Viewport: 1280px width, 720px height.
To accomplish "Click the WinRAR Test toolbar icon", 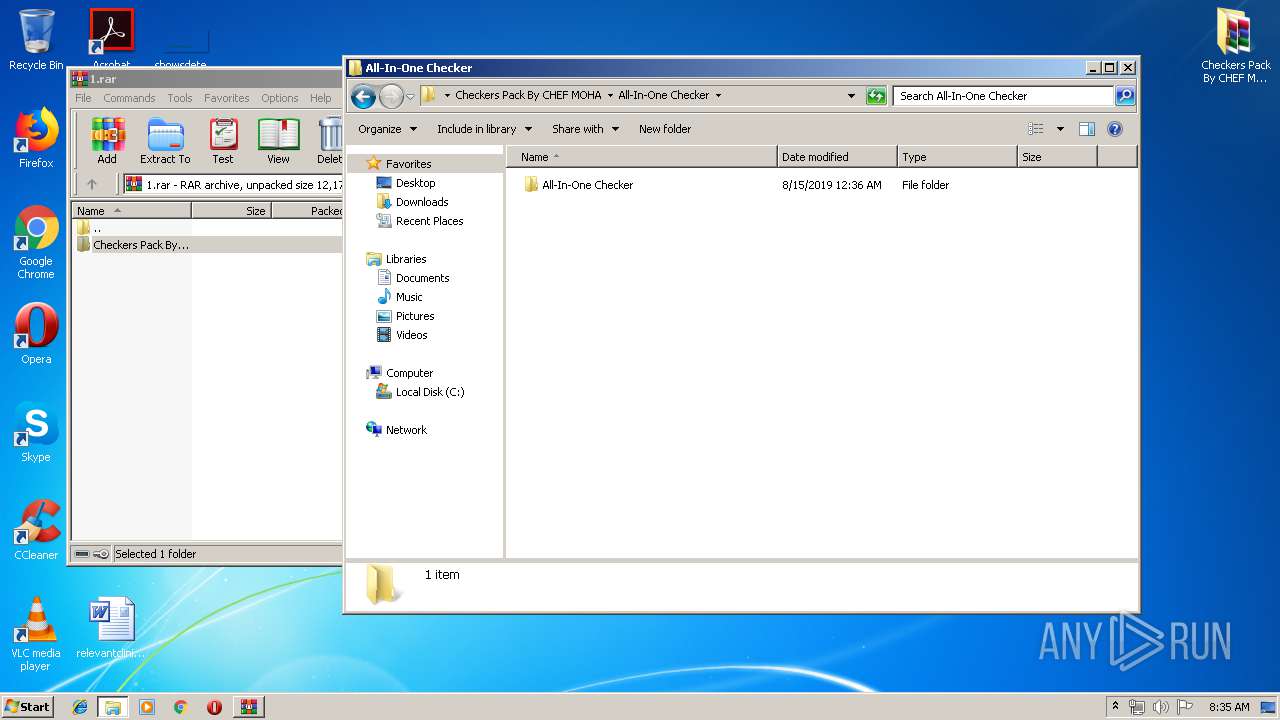I will tap(223, 141).
